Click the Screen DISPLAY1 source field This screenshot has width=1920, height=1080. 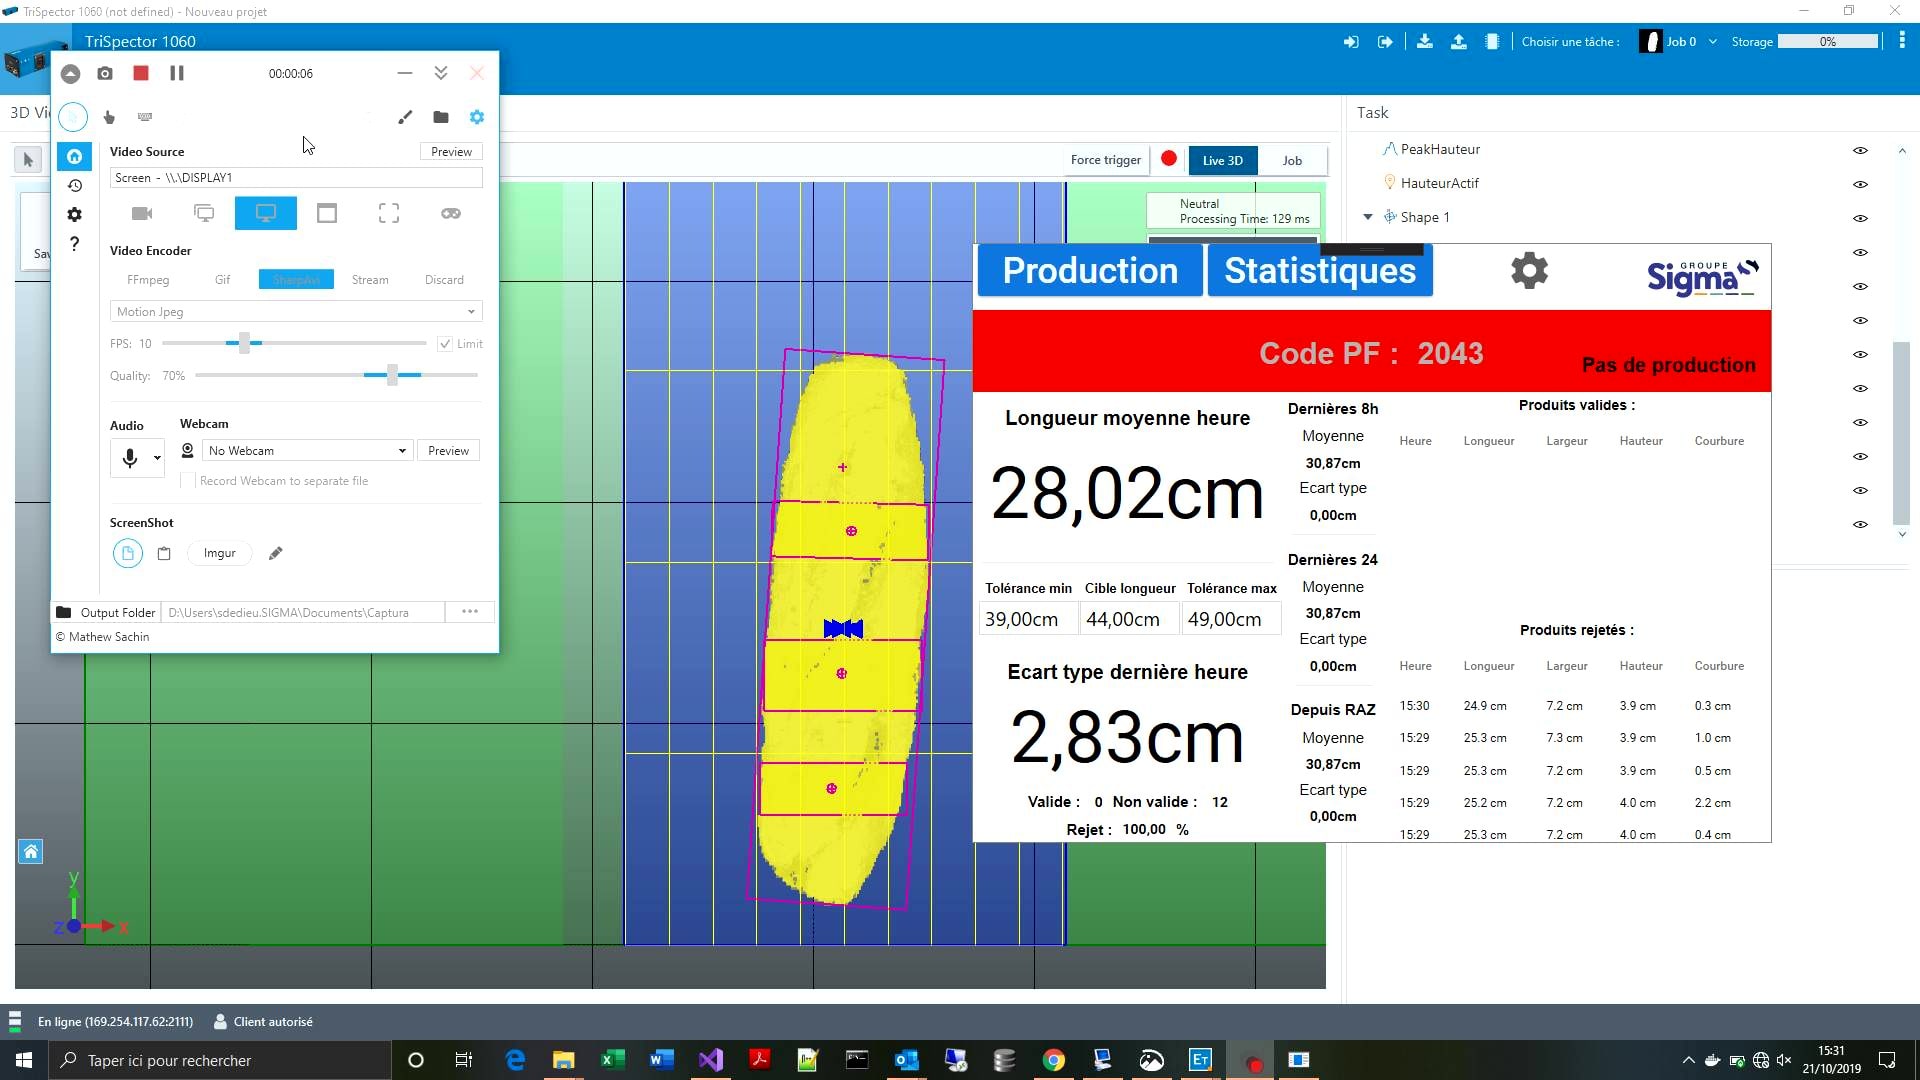296,178
